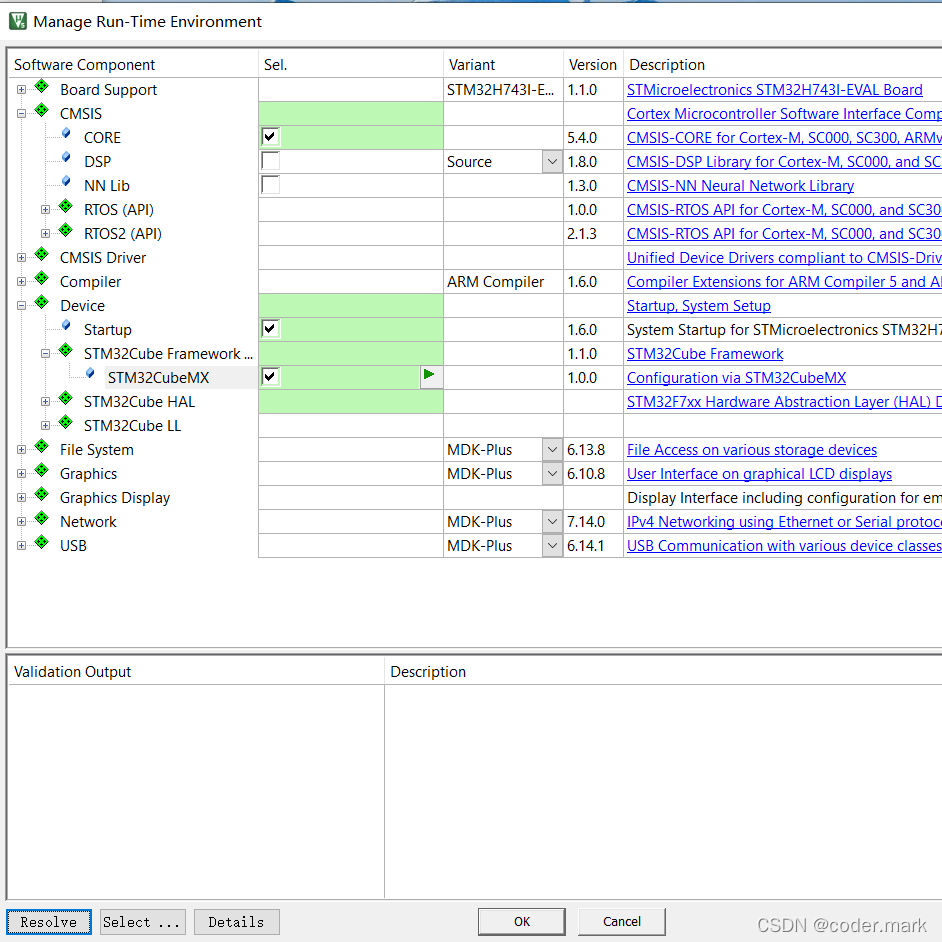Open File Access on various storage devices link
Image resolution: width=942 pixels, height=942 pixels.
pyautogui.click(x=752, y=450)
